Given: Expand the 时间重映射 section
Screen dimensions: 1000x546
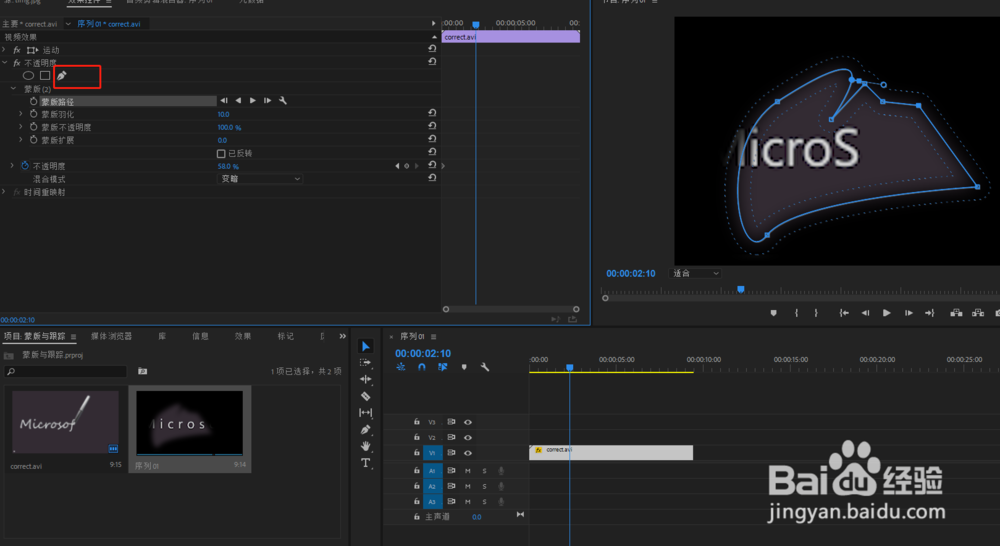Looking at the screenshot, I should click(x=4, y=192).
